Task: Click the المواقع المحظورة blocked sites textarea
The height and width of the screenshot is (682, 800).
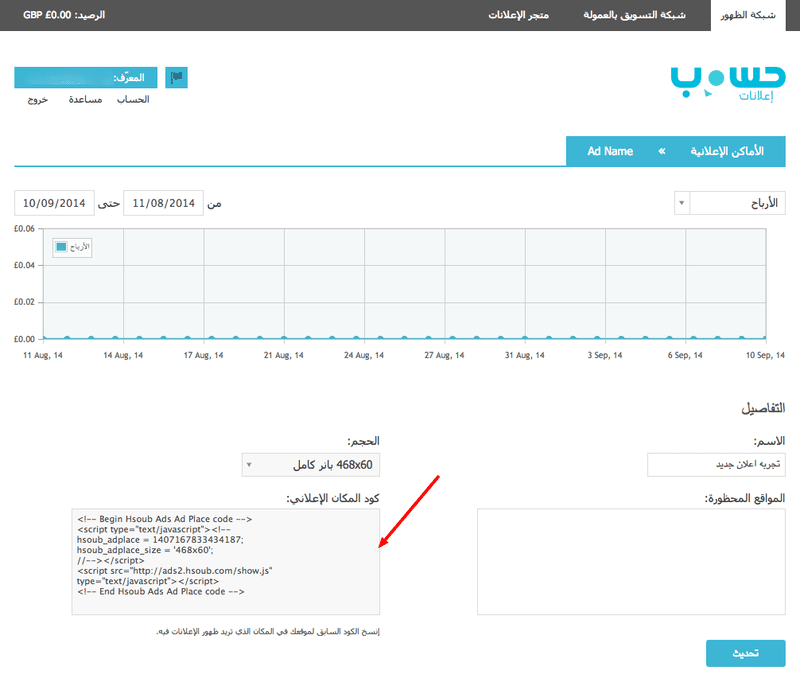Action: (631, 562)
